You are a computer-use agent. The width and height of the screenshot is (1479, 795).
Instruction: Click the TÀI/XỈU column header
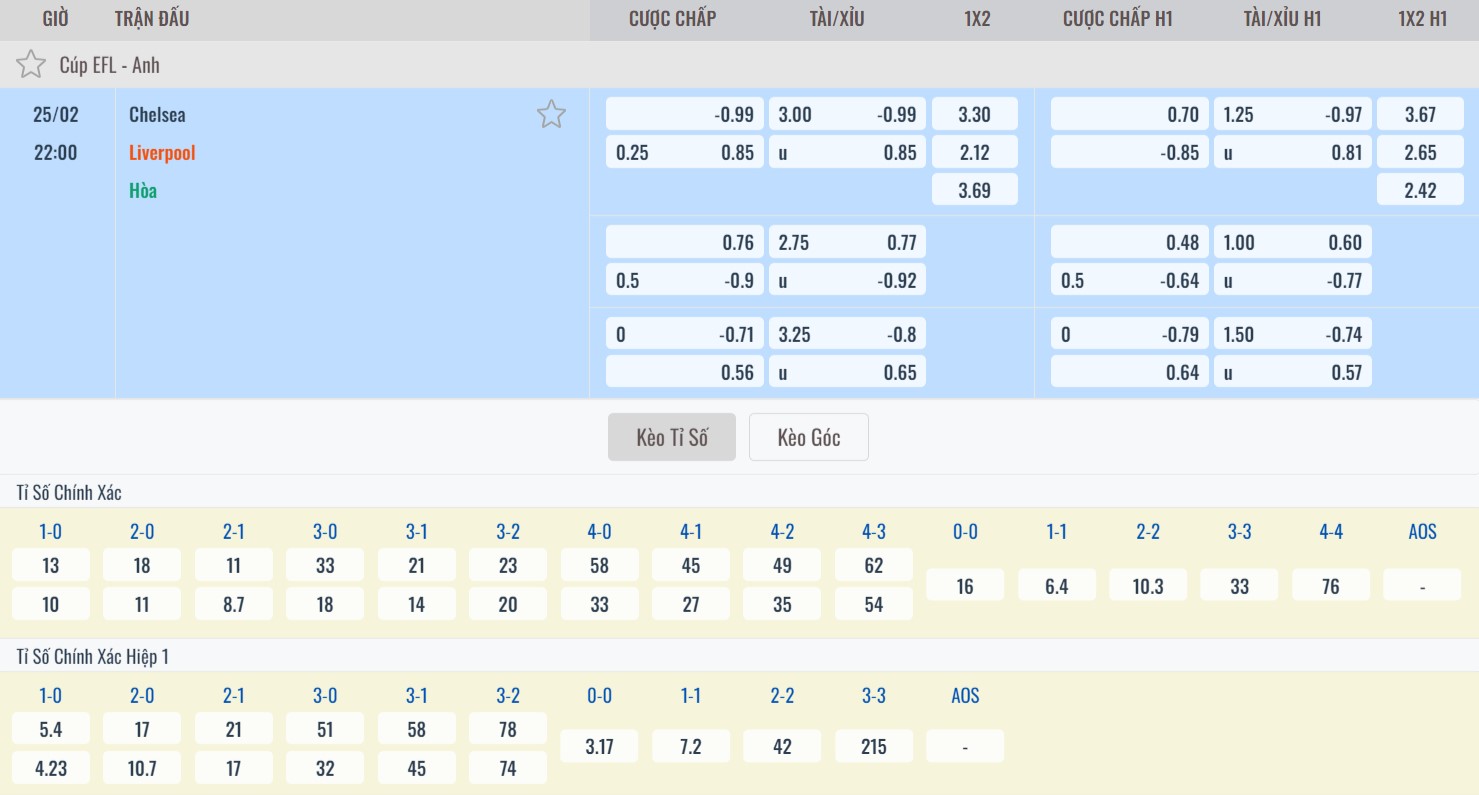click(x=837, y=19)
